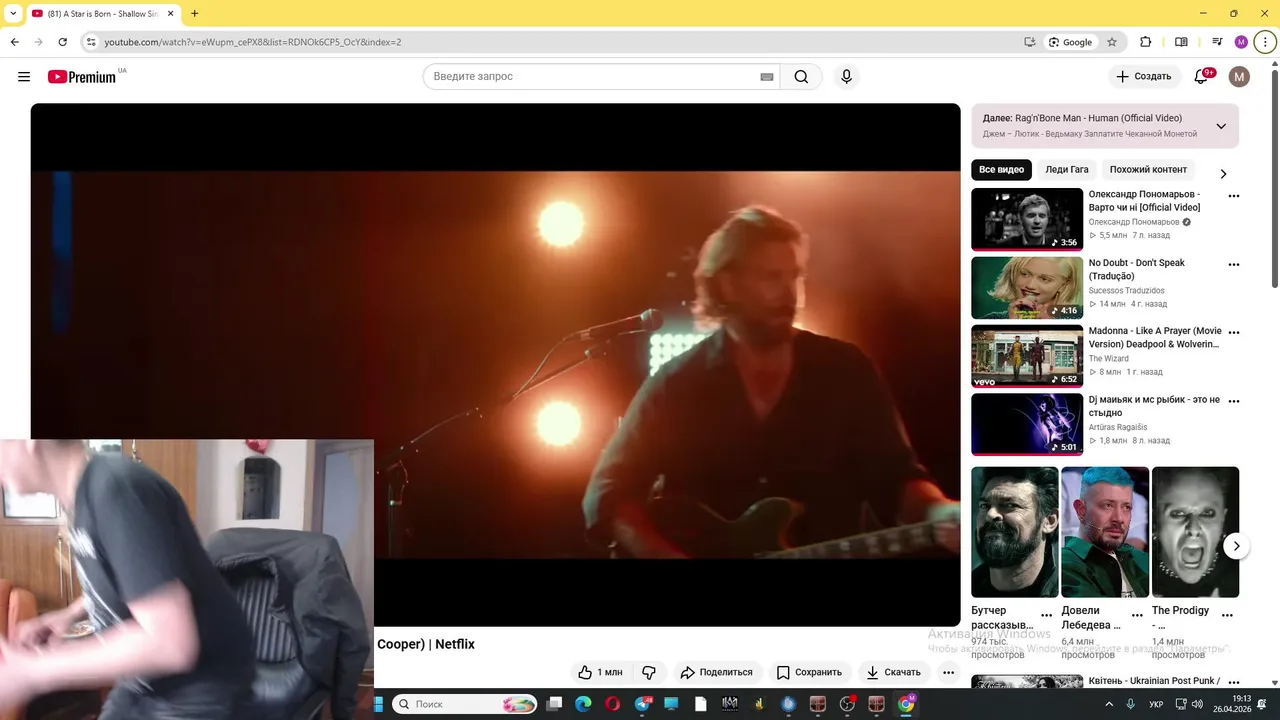Collapse the up-next playlist panel

click(1221, 126)
